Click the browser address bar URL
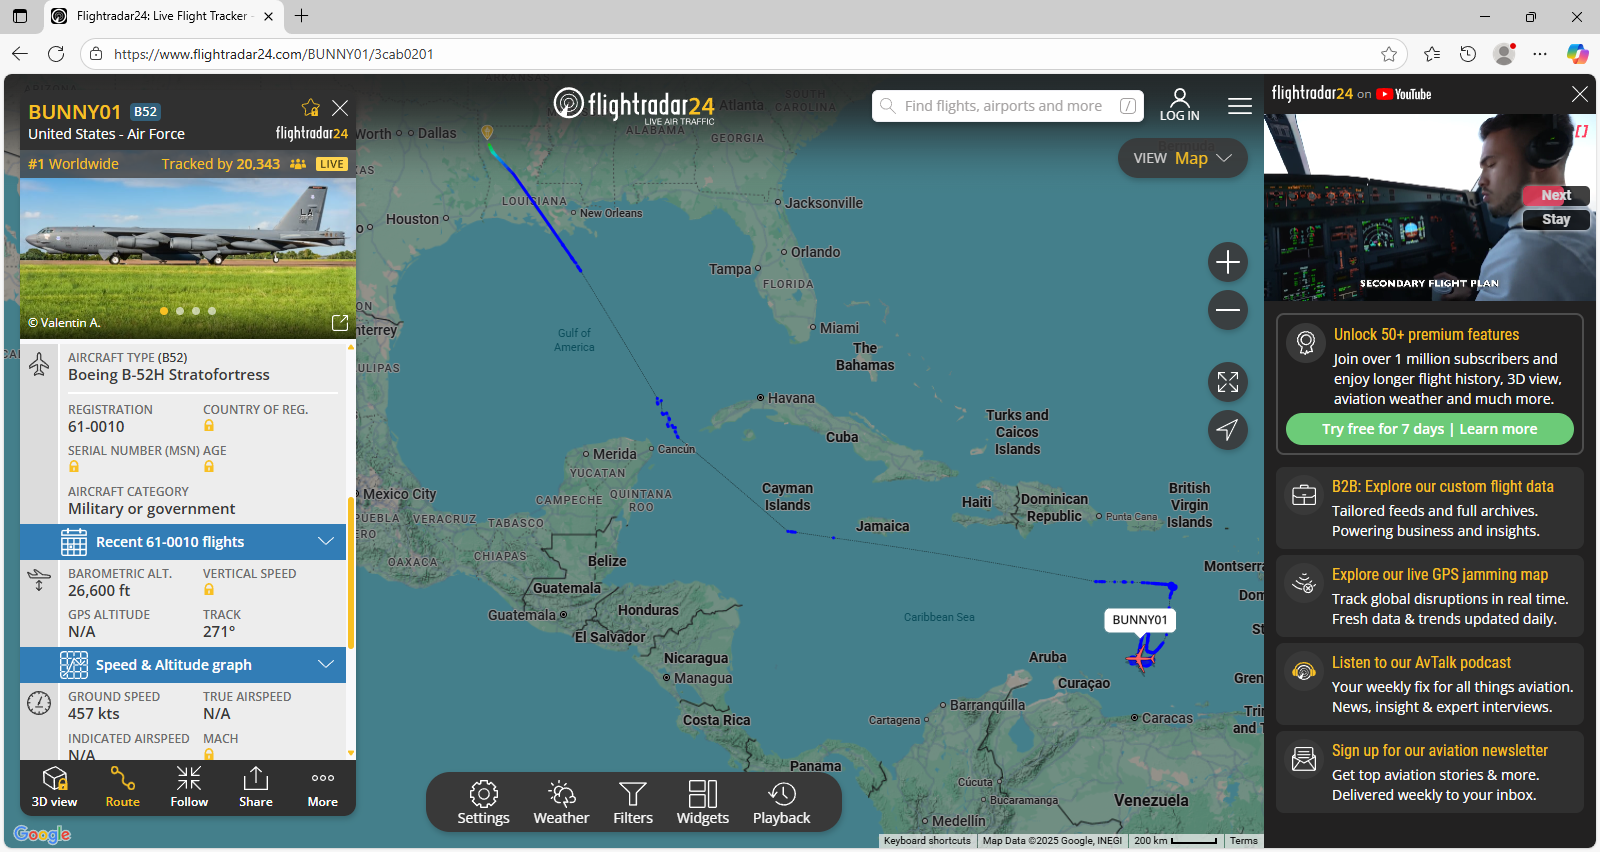Image resolution: width=1600 pixels, height=852 pixels. [x=273, y=54]
